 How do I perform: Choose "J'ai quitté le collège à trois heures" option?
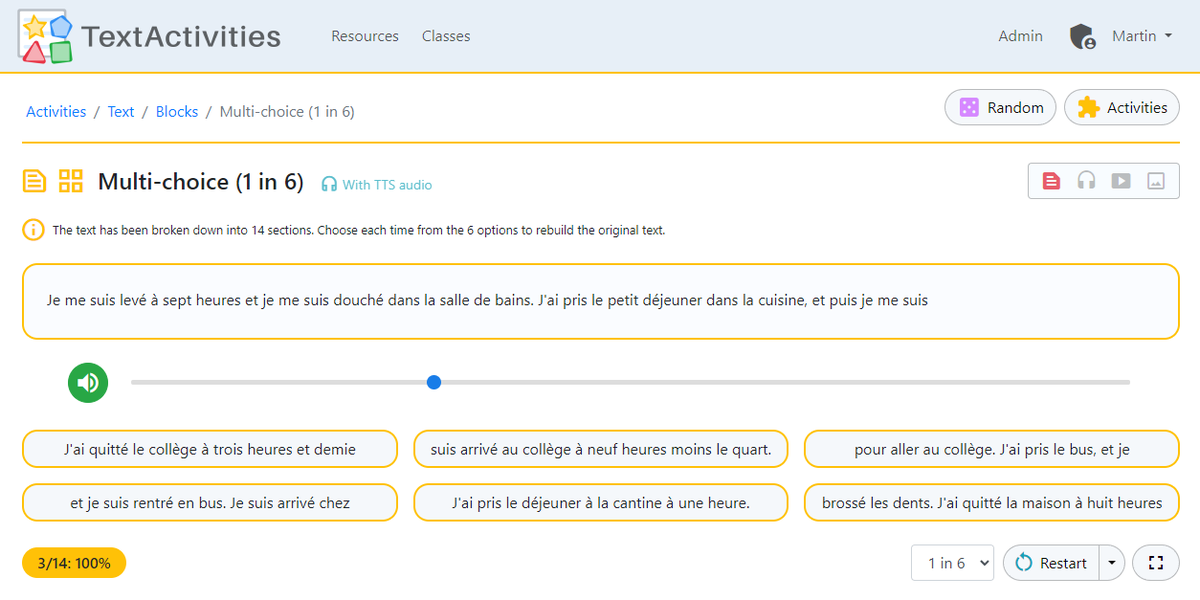click(210, 449)
